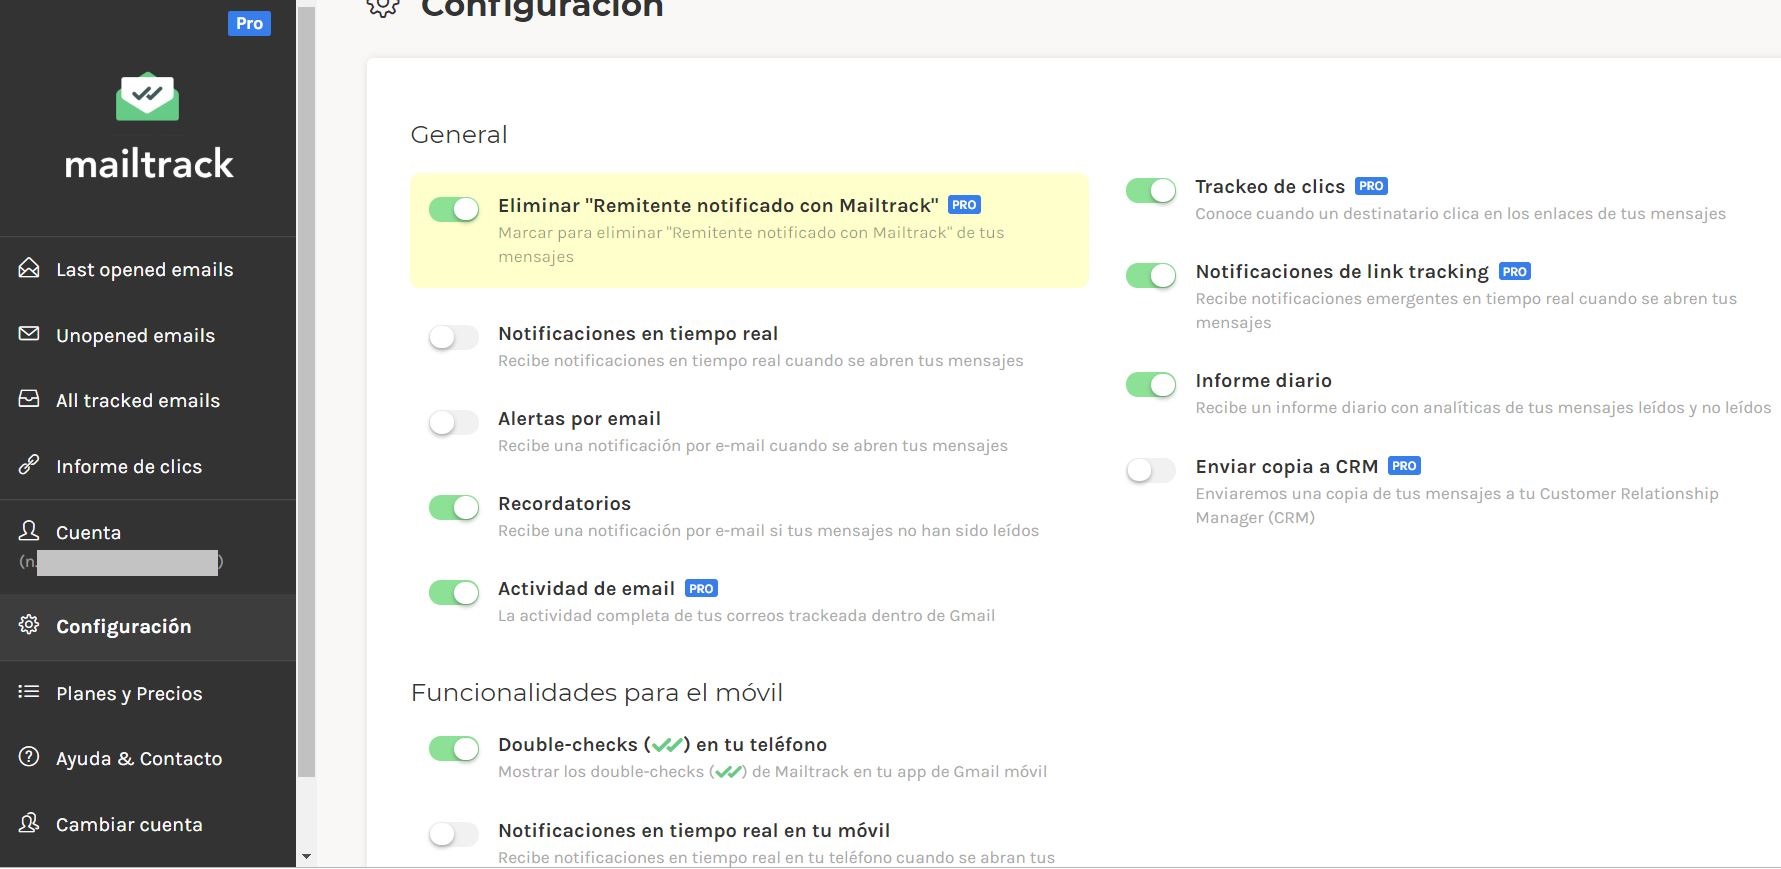This screenshot has width=1781, height=869.
Task: Click PRO badge beside Enviar copia a CRM
Action: point(1404,466)
